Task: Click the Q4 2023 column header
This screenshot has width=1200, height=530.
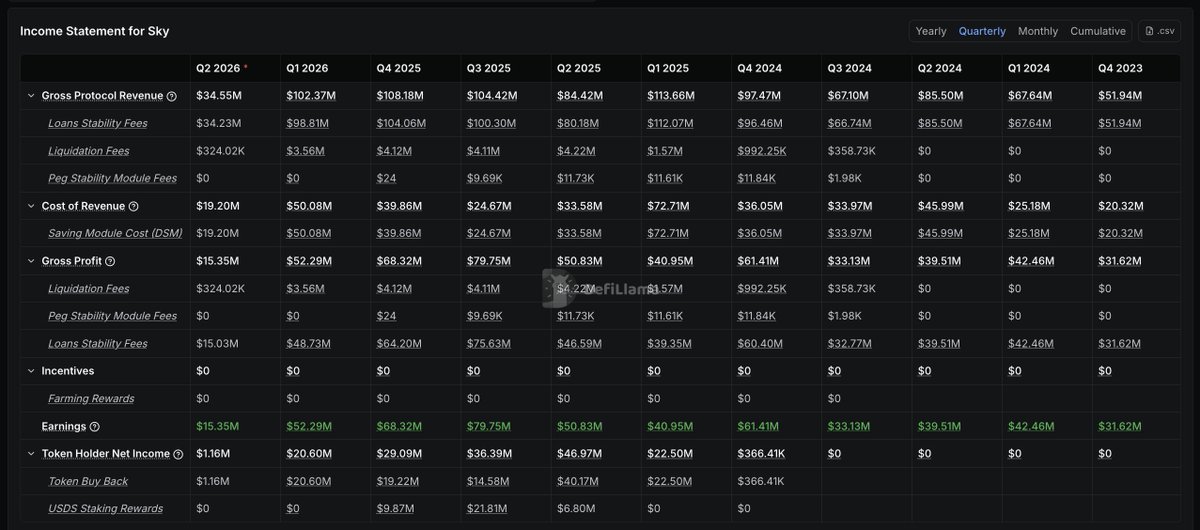Action: pos(1120,68)
